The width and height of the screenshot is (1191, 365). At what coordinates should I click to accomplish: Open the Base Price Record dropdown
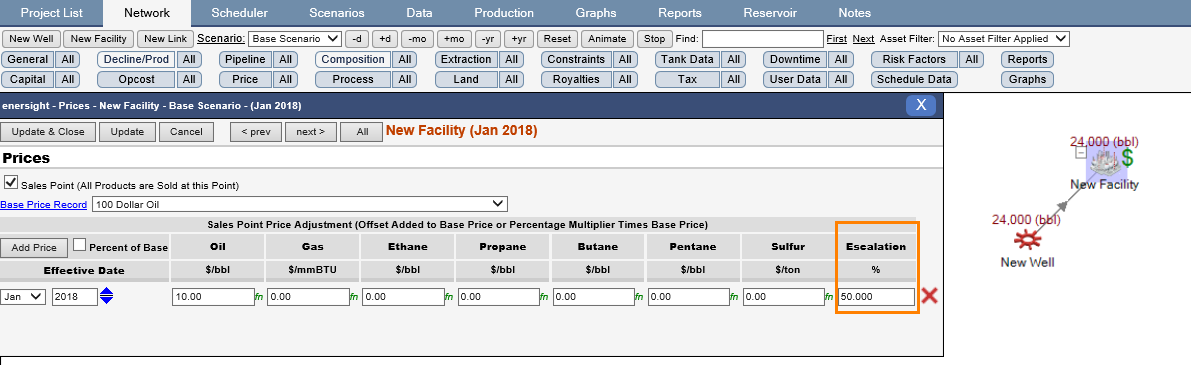click(x=299, y=203)
